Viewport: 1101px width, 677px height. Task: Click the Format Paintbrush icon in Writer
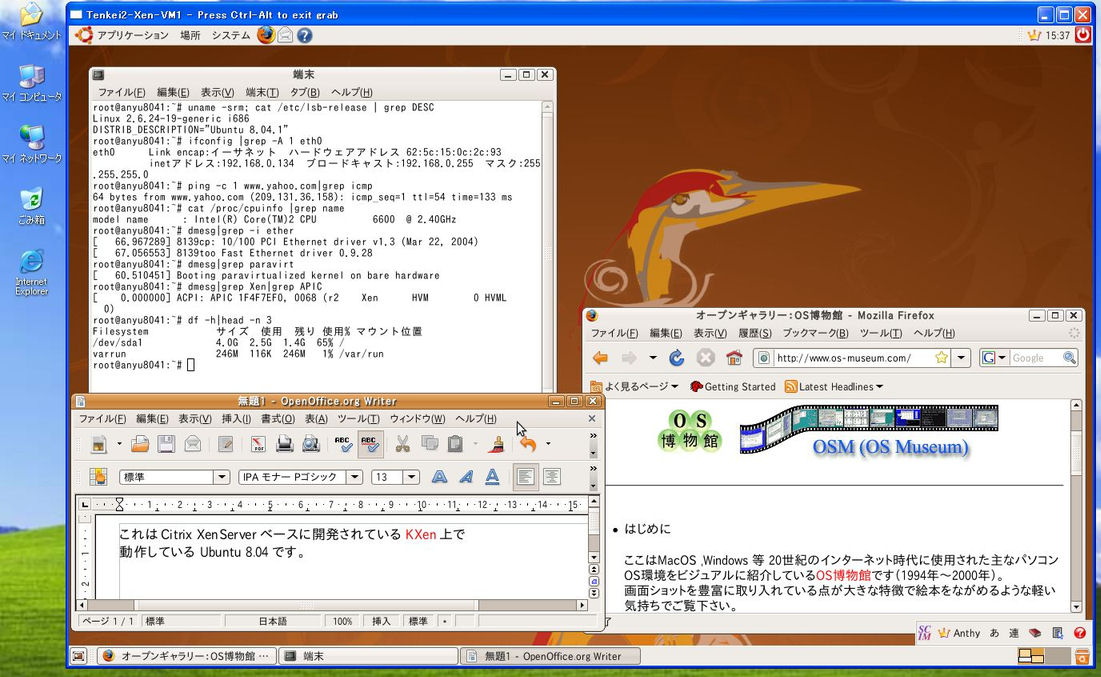[x=498, y=444]
